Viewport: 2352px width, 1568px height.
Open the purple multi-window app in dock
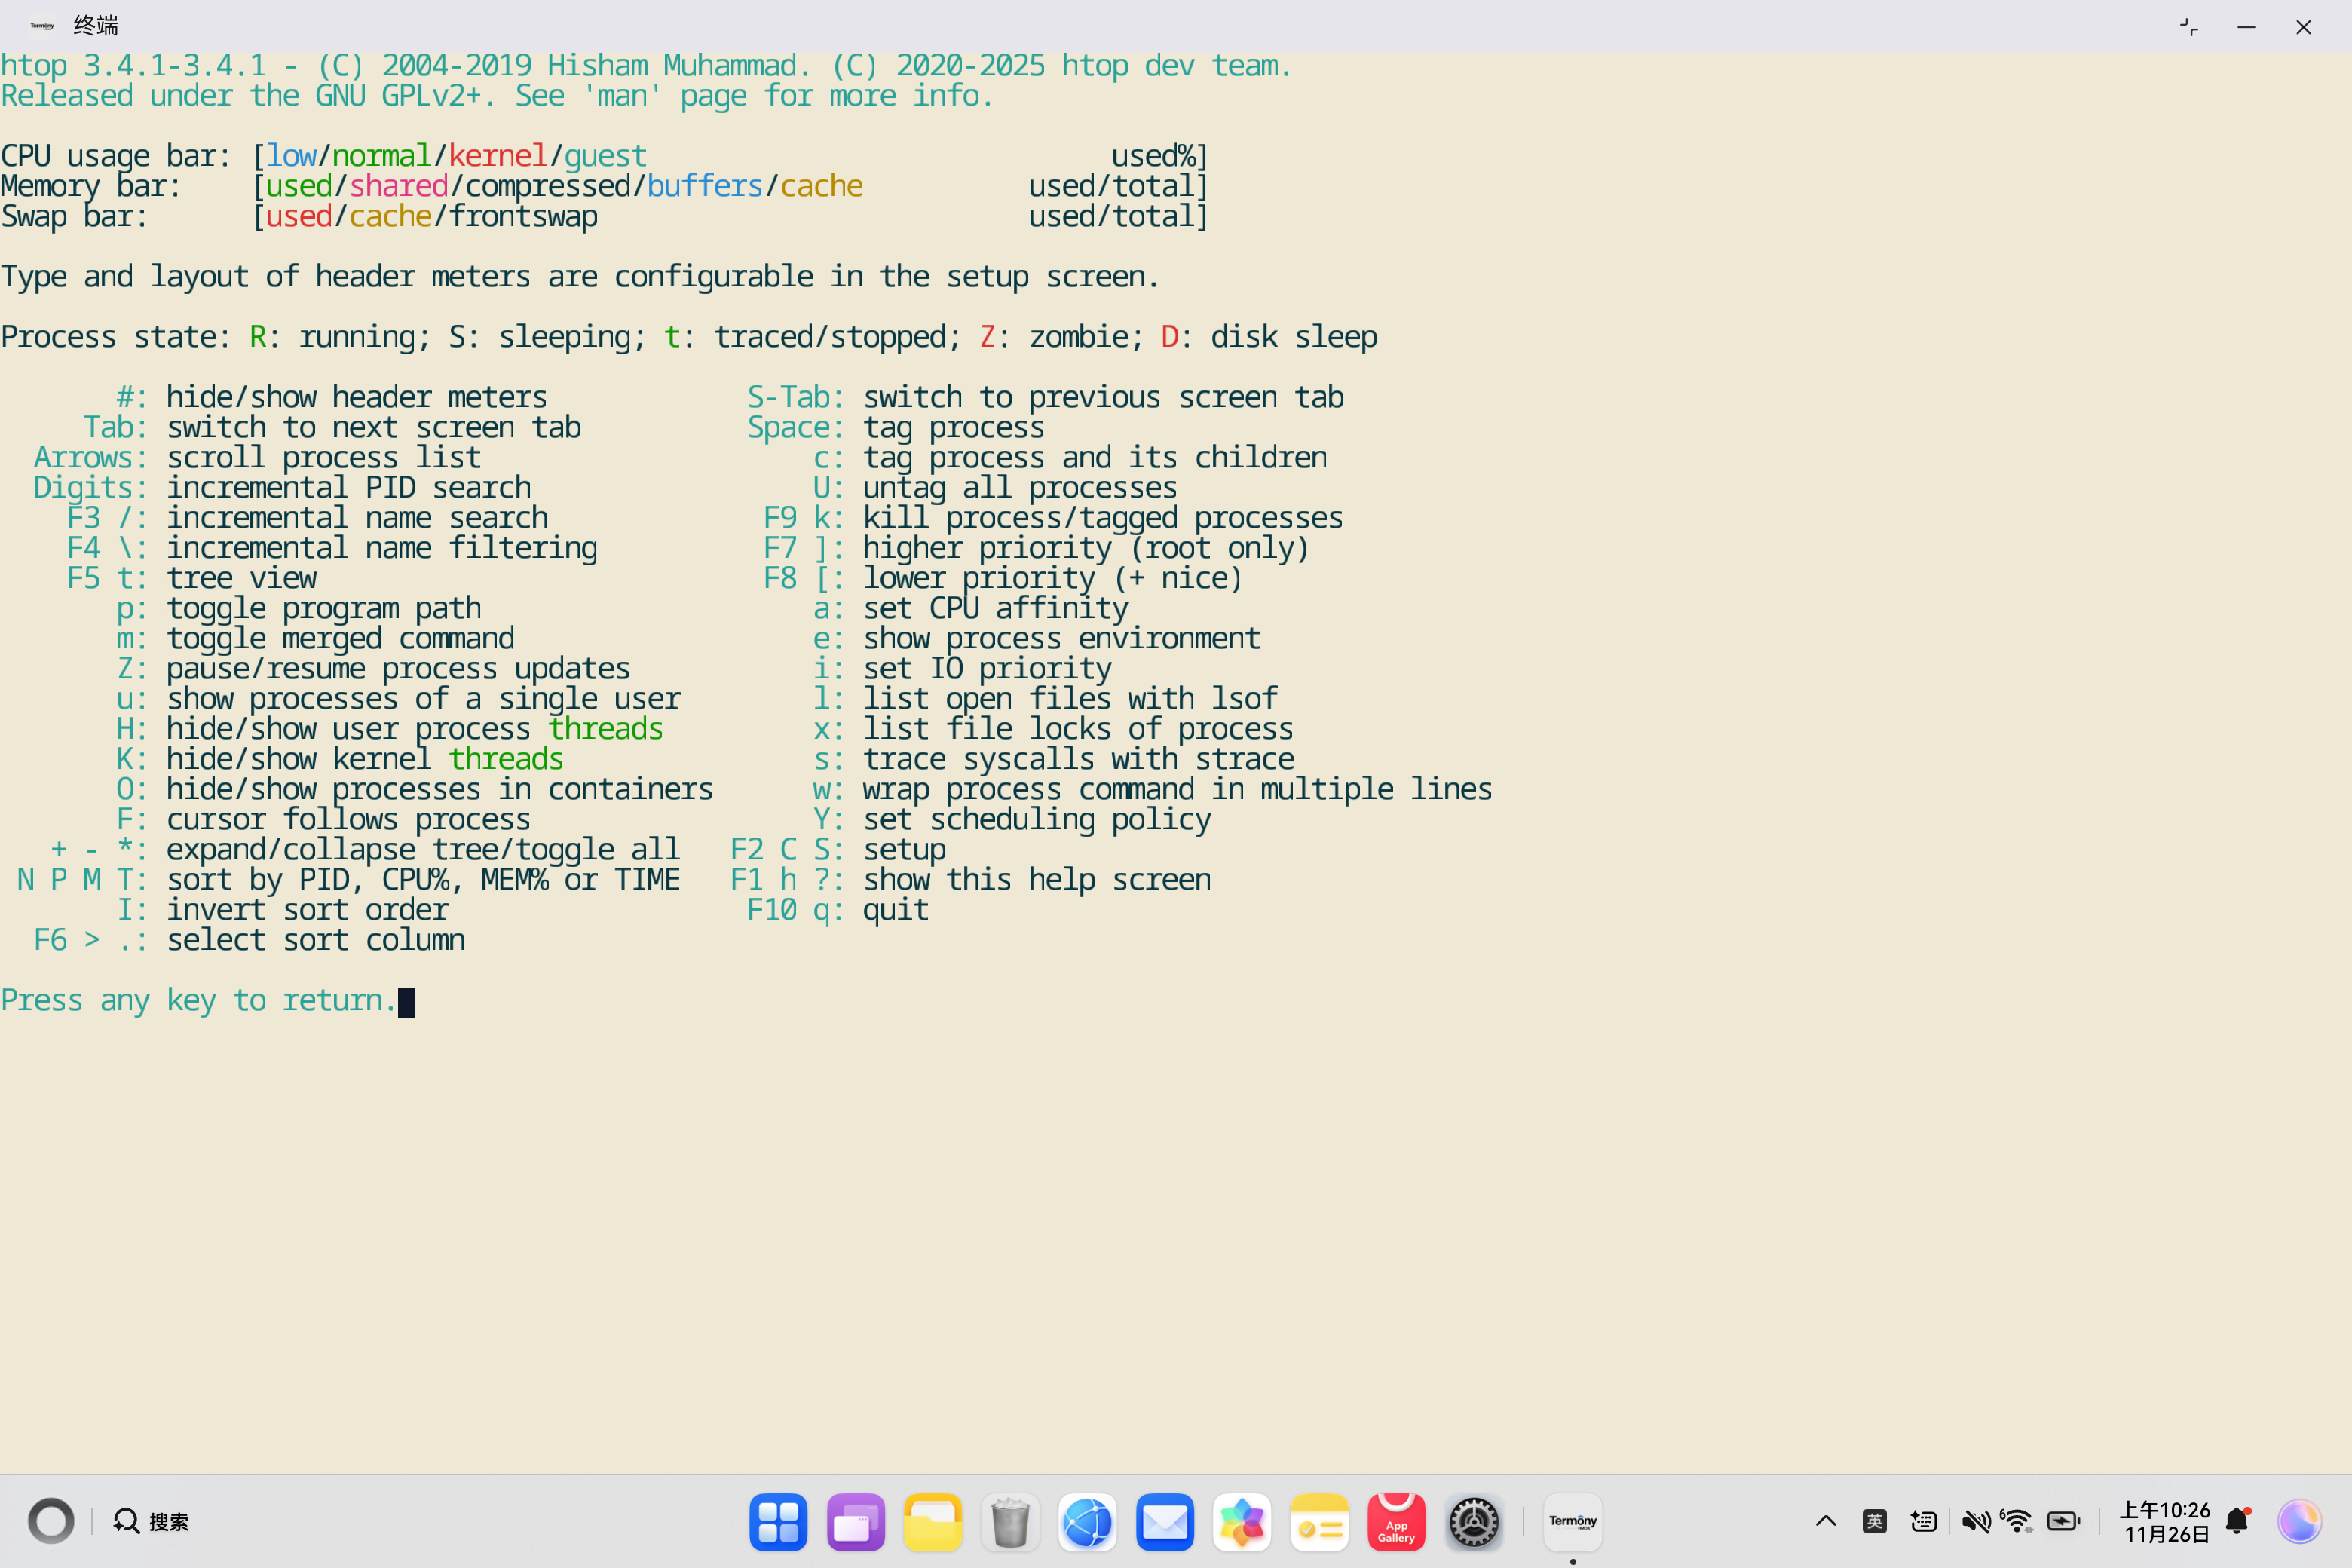[x=855, y=1522]
